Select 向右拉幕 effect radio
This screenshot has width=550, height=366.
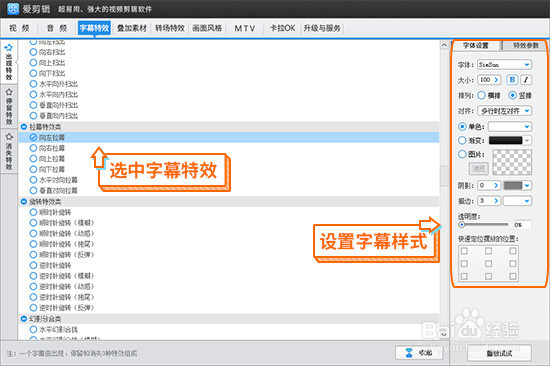(33, 148)
